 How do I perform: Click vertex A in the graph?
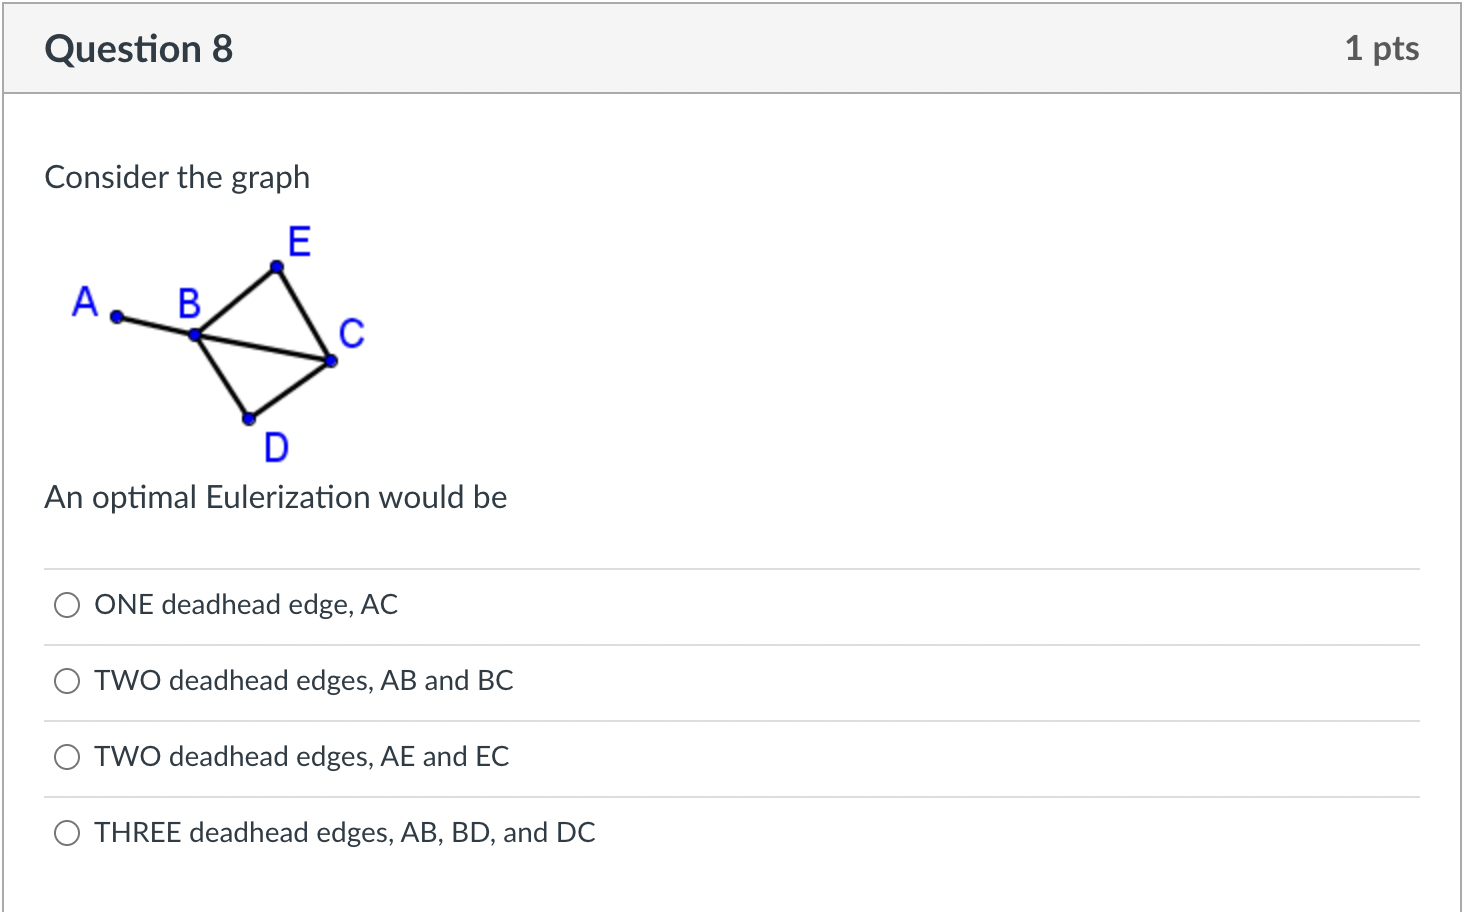pyautogui.click(x=115, y=317)
